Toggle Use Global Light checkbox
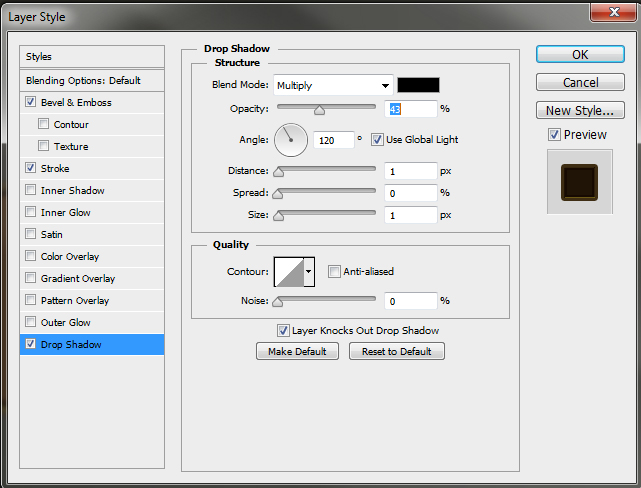The image size is (641, 488). click(378, 139)
